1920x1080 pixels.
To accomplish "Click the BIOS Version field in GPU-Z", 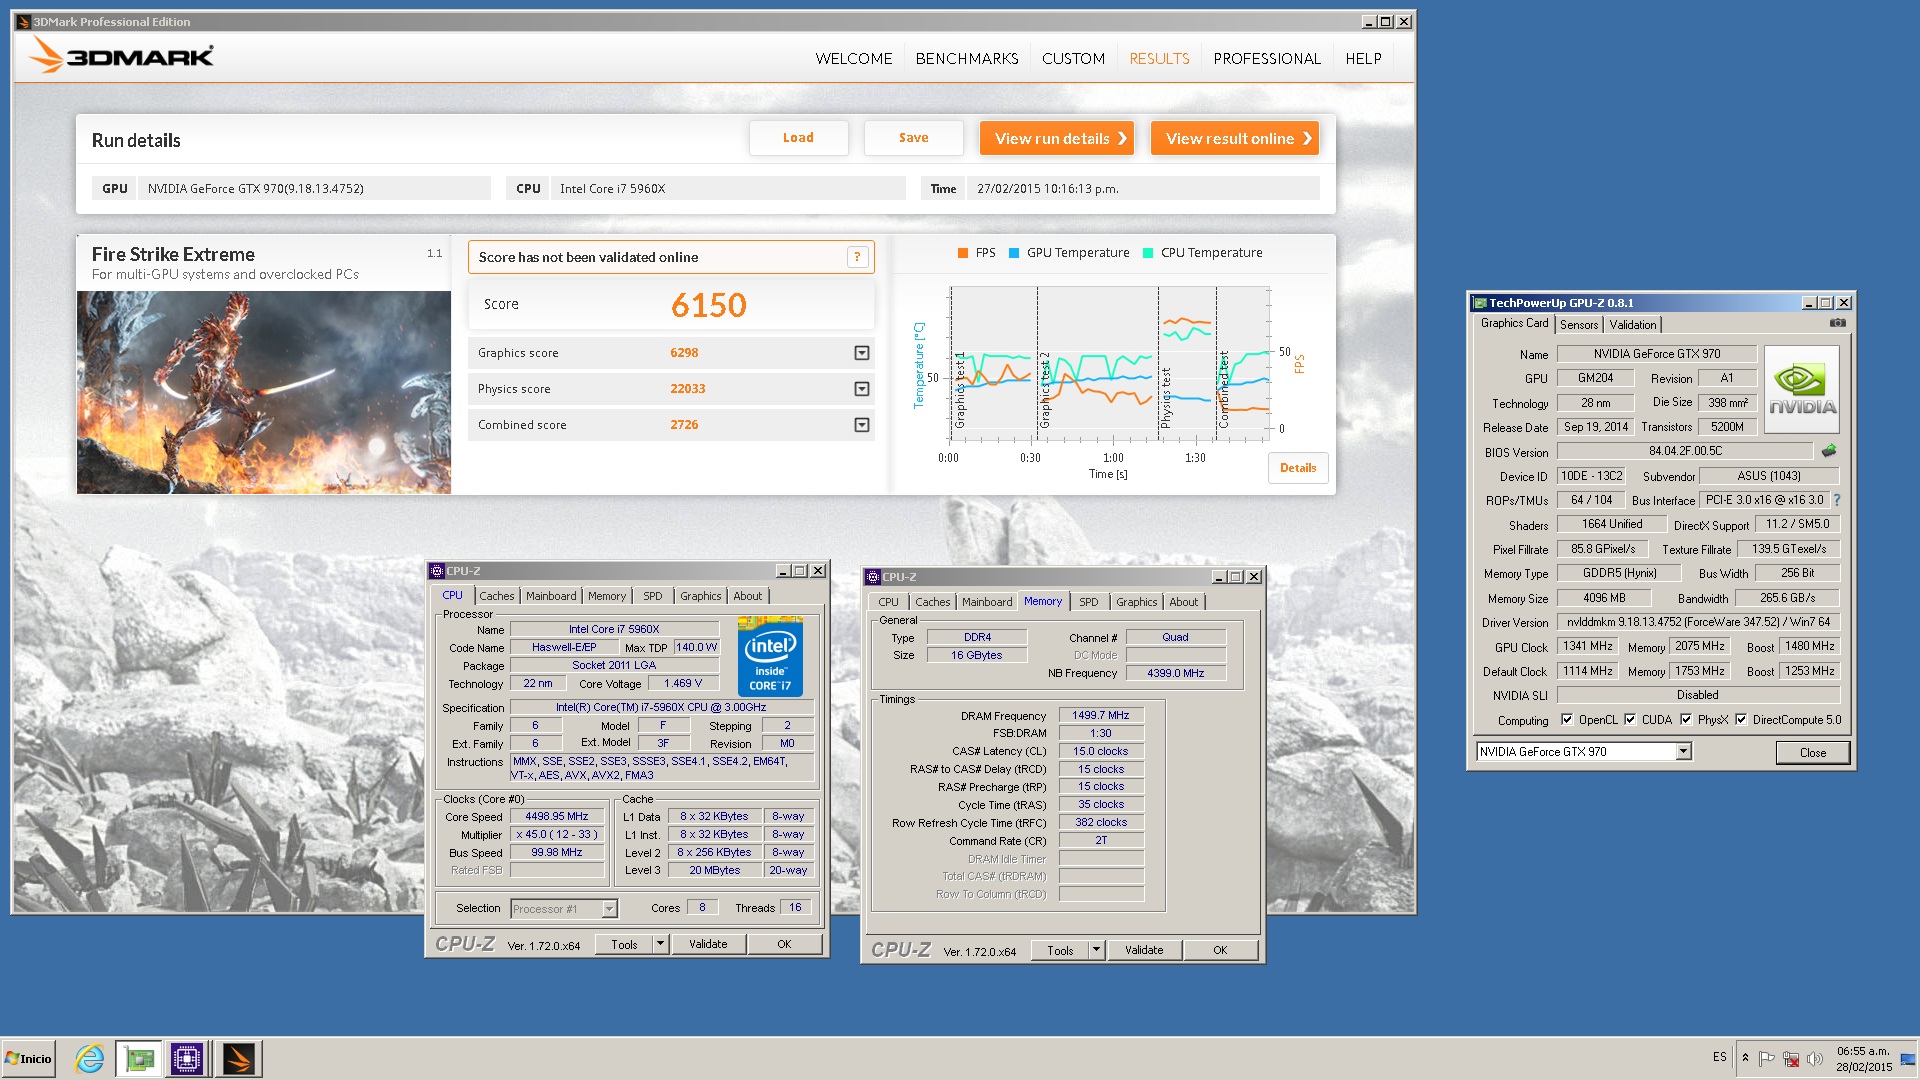I will point(1685,451).
